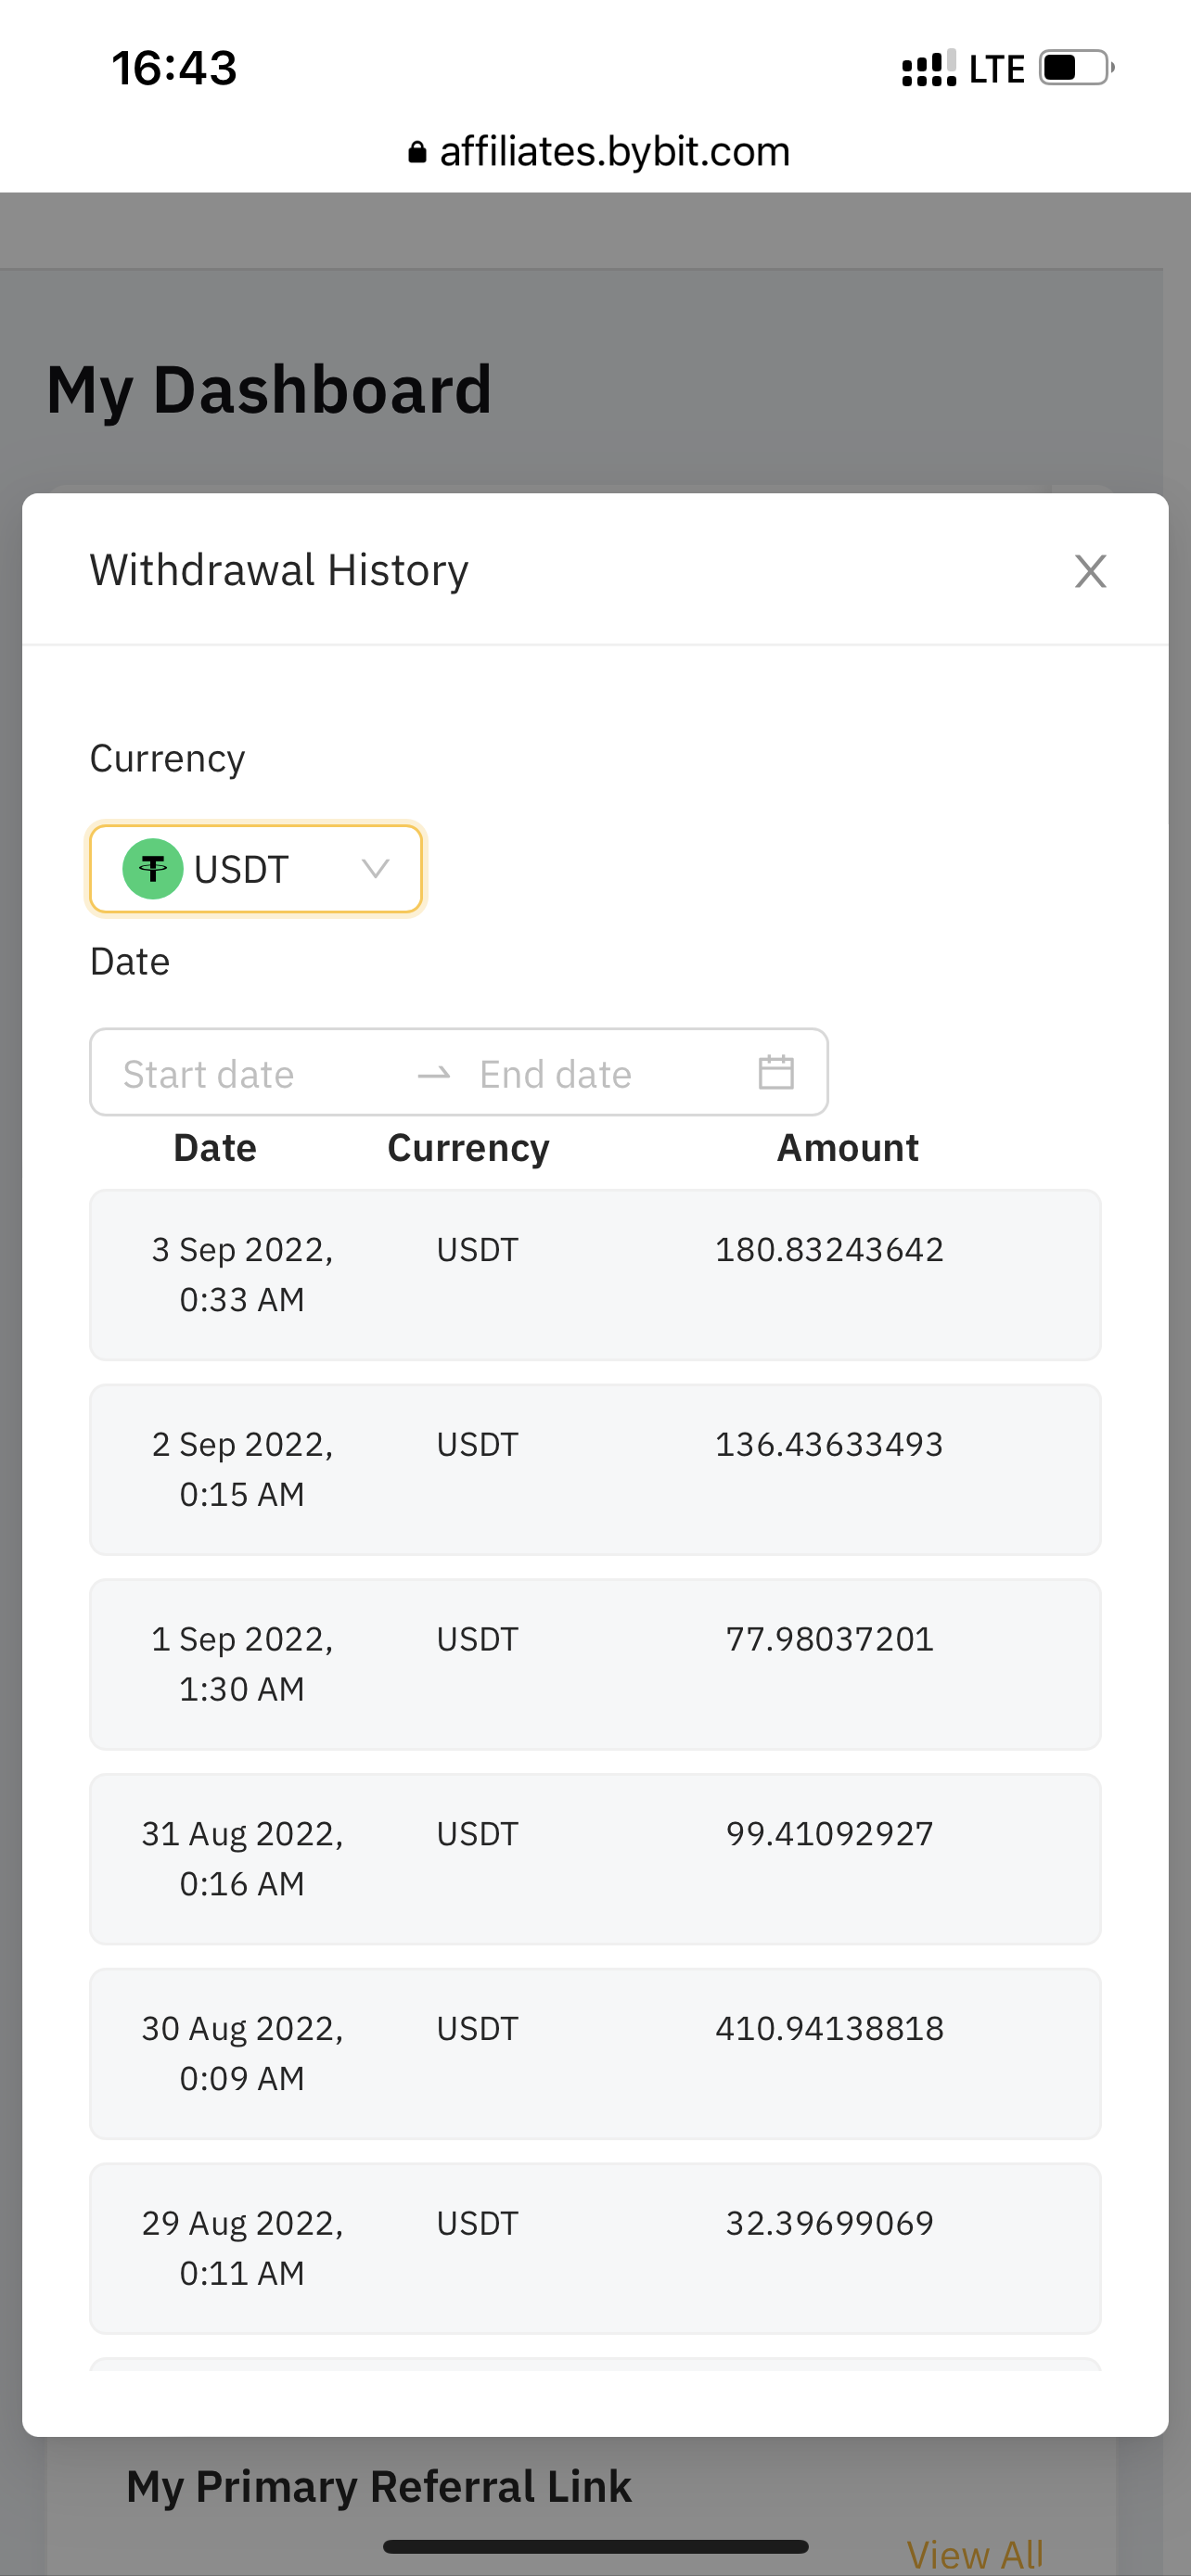This screenshot has height=2576, width=1191.
Task: Tap the battery indicator in status bar
Action: (1076, 68)
